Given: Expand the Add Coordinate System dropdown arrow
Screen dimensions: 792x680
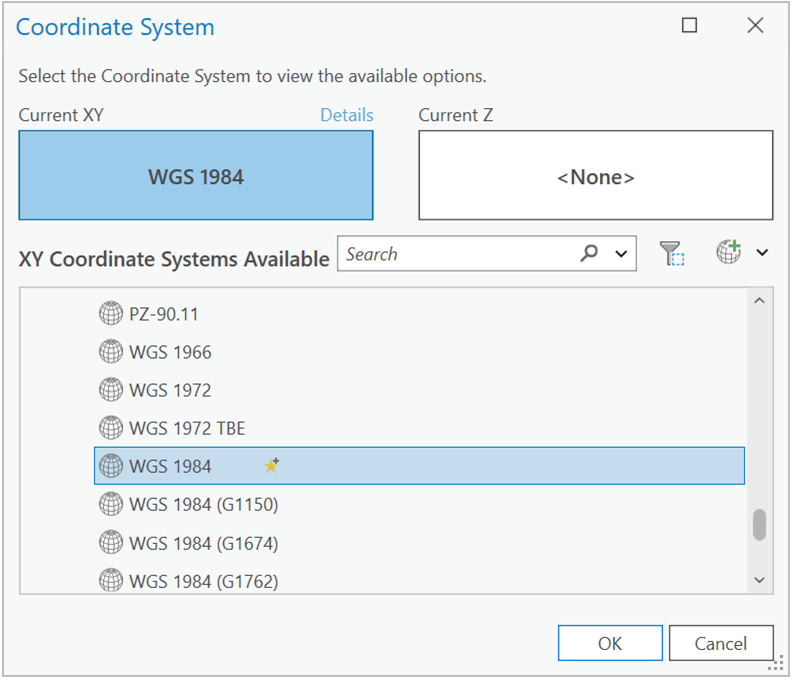Looking at the screenshot, I should point(762,254).
